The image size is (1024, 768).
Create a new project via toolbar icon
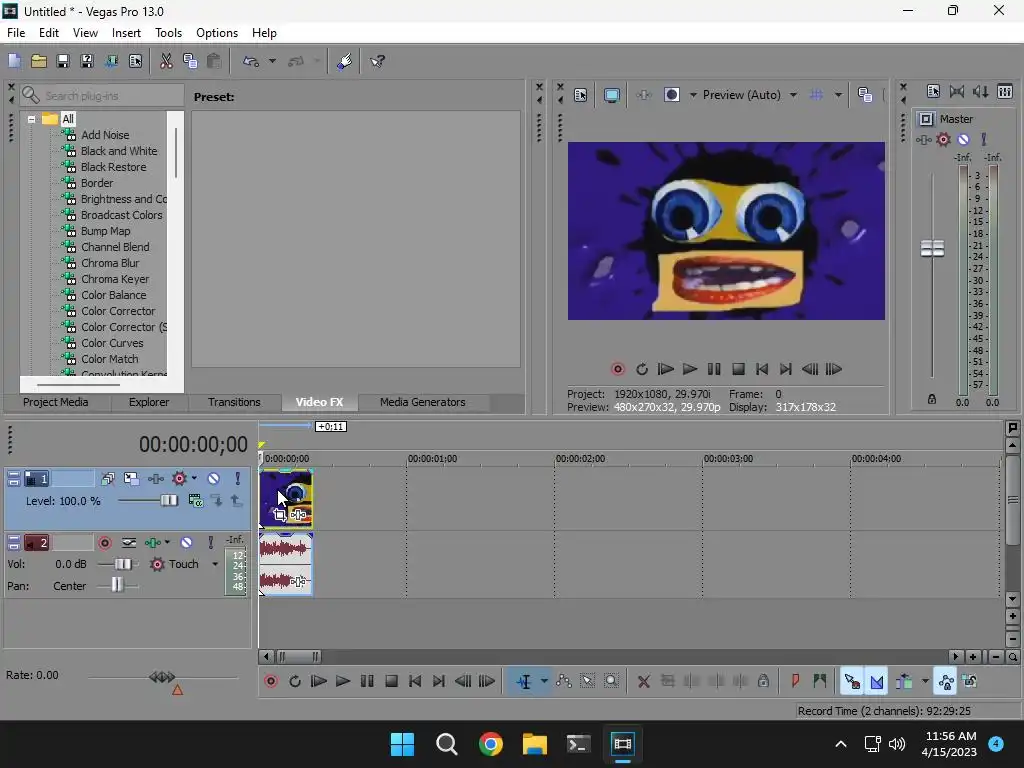pos(14,61)
